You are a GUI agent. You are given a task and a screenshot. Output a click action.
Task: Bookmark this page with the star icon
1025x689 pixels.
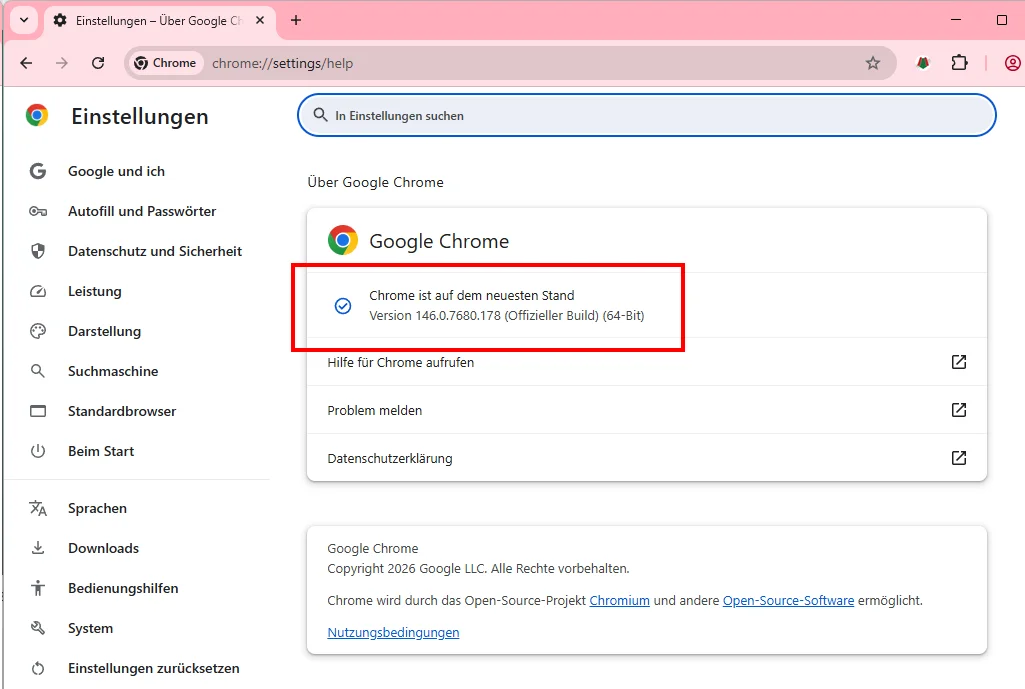873,63
